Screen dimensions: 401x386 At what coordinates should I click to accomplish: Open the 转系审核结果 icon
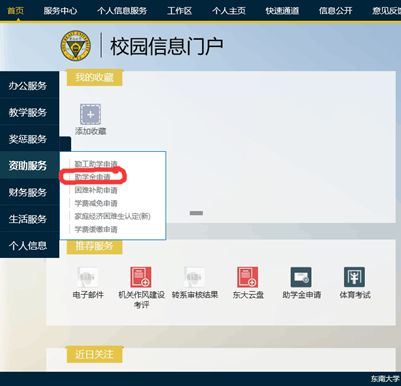click(194, 277)
